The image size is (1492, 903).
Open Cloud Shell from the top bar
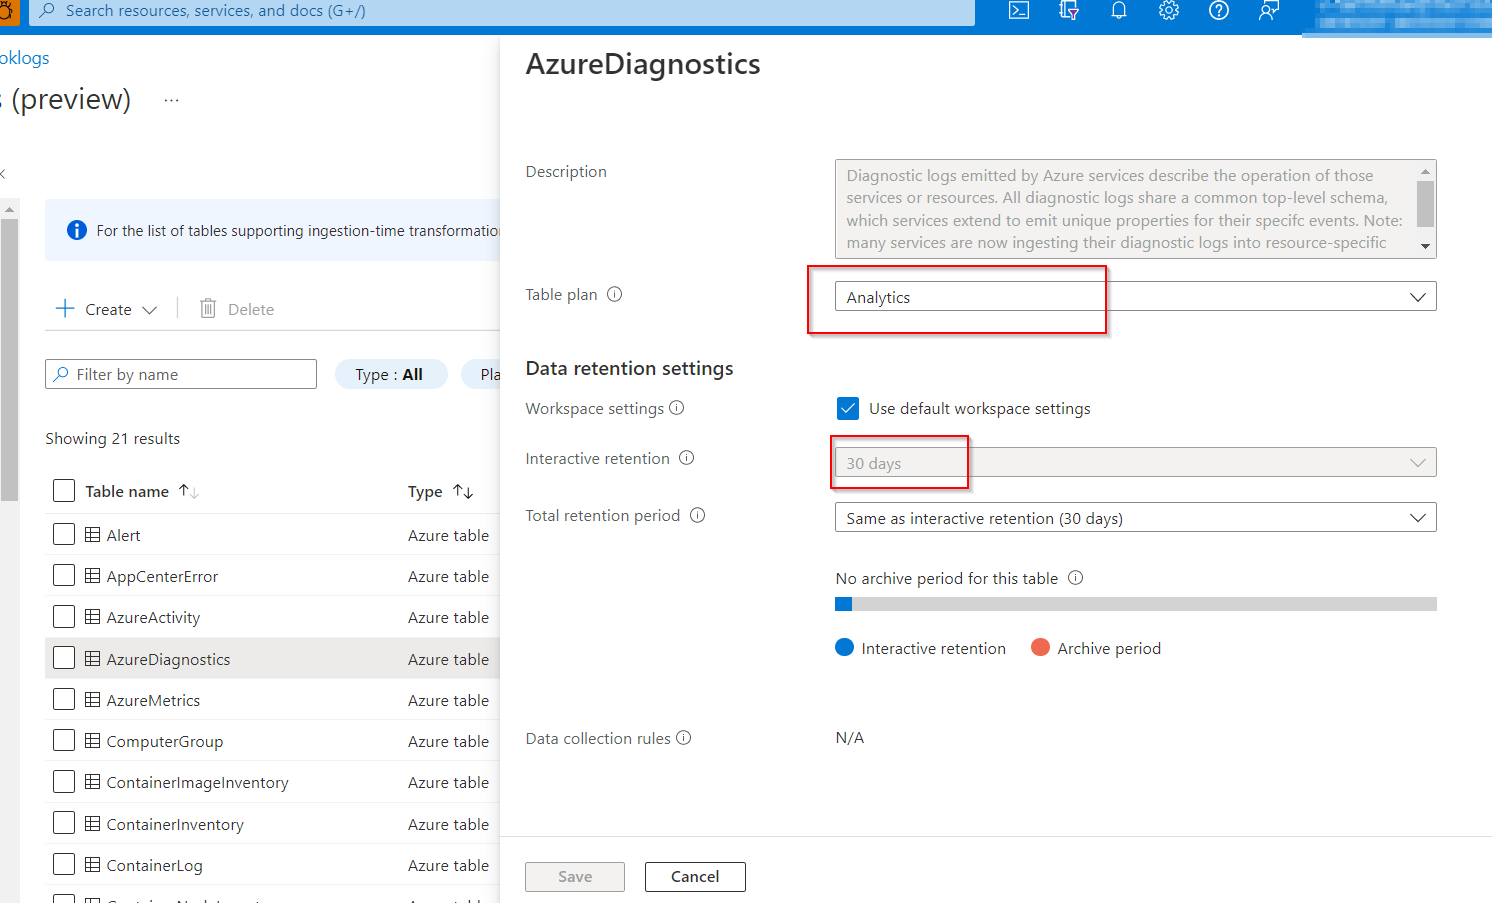pyautogui.click(x=1018, y=11)
